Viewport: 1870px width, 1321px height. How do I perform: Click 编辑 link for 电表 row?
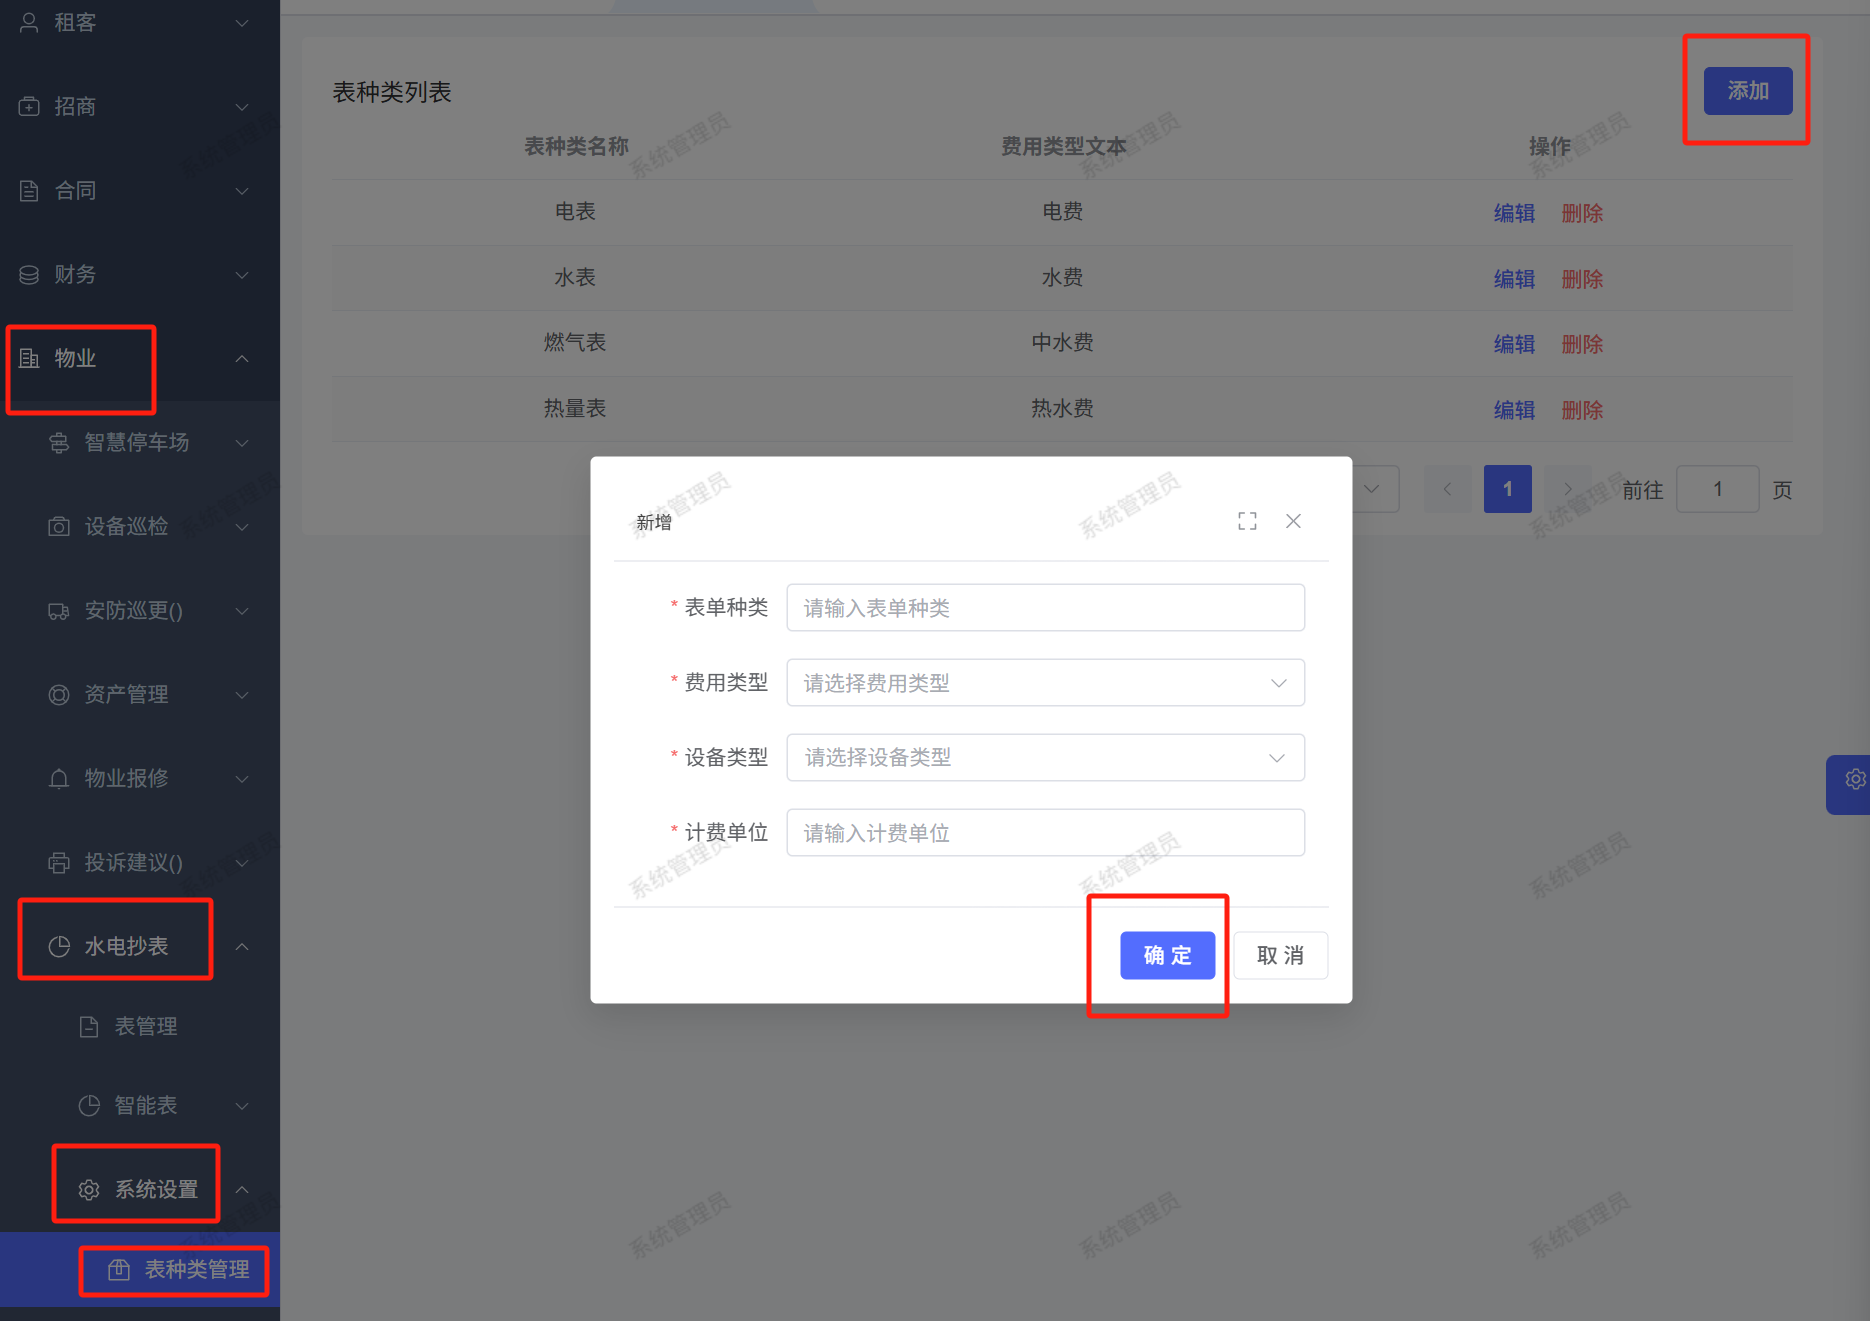[x=1513, y=213]
